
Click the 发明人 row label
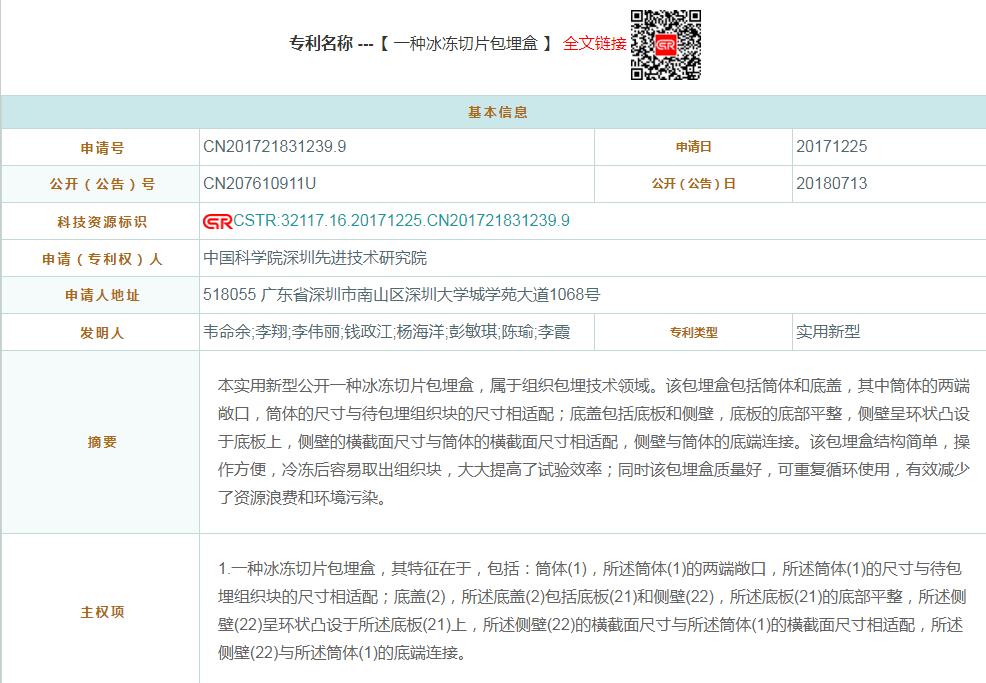102,333
